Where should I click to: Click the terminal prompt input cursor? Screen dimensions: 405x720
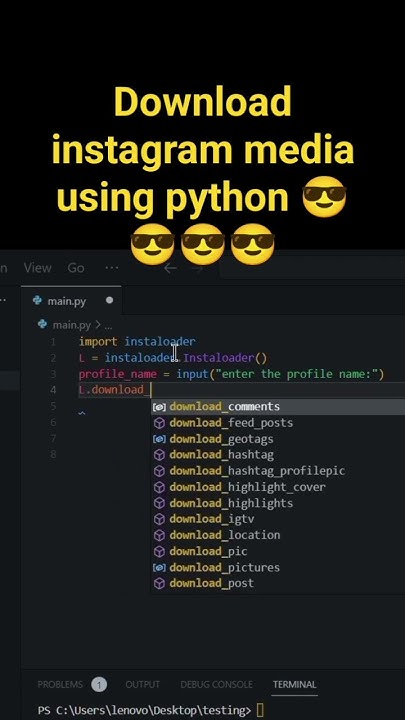tap(260, 710)
